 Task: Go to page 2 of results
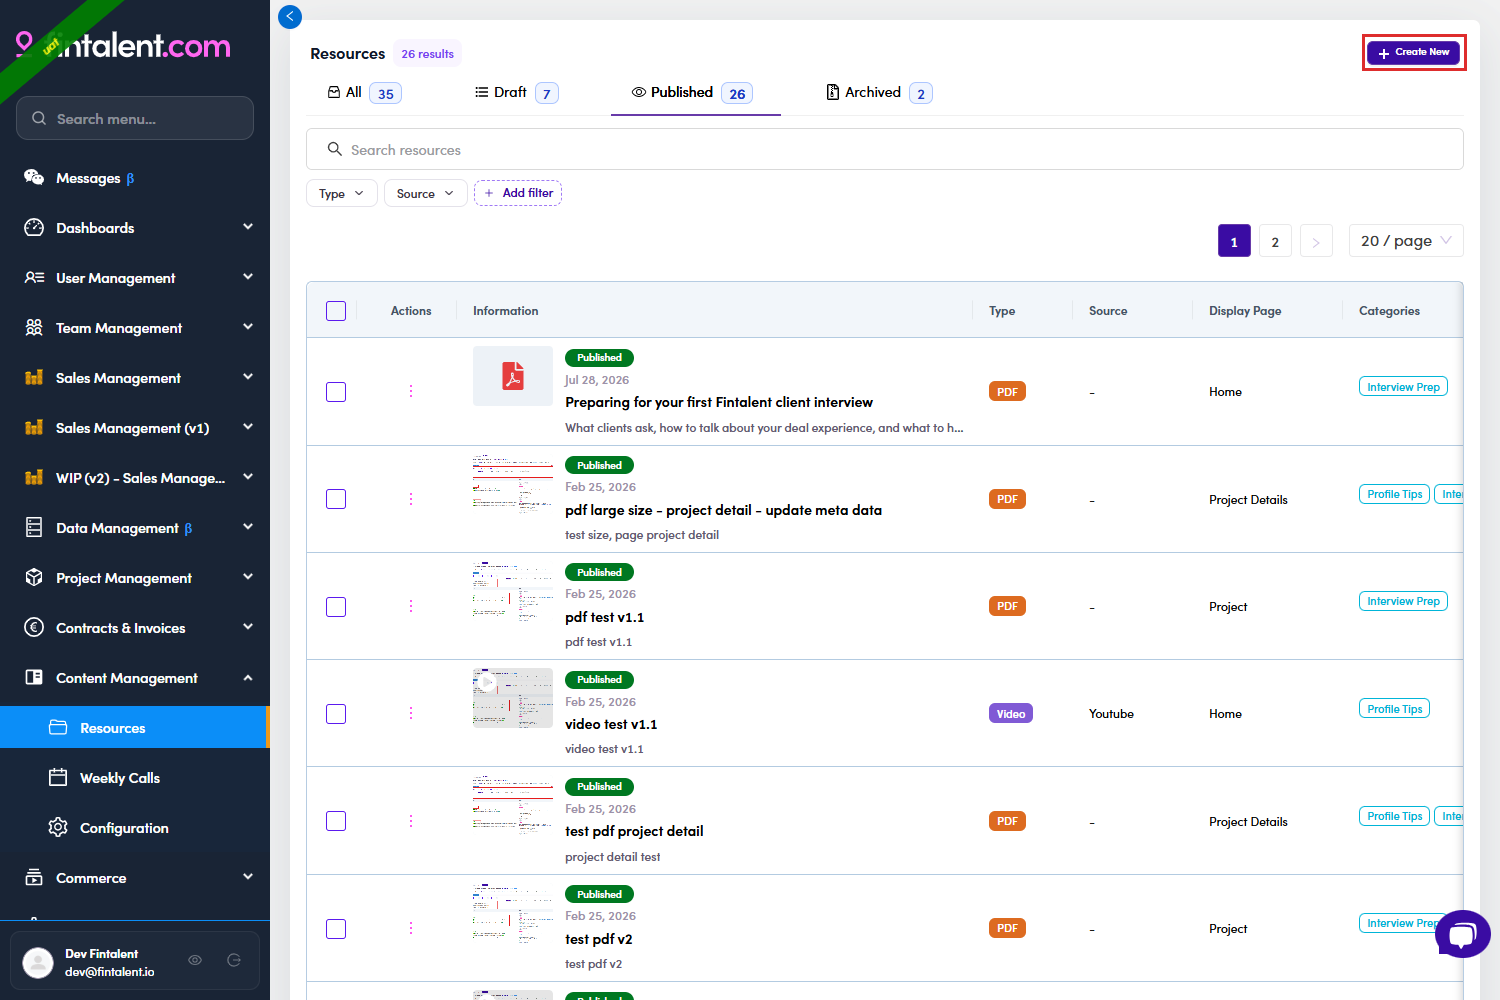pos(1275,241)
